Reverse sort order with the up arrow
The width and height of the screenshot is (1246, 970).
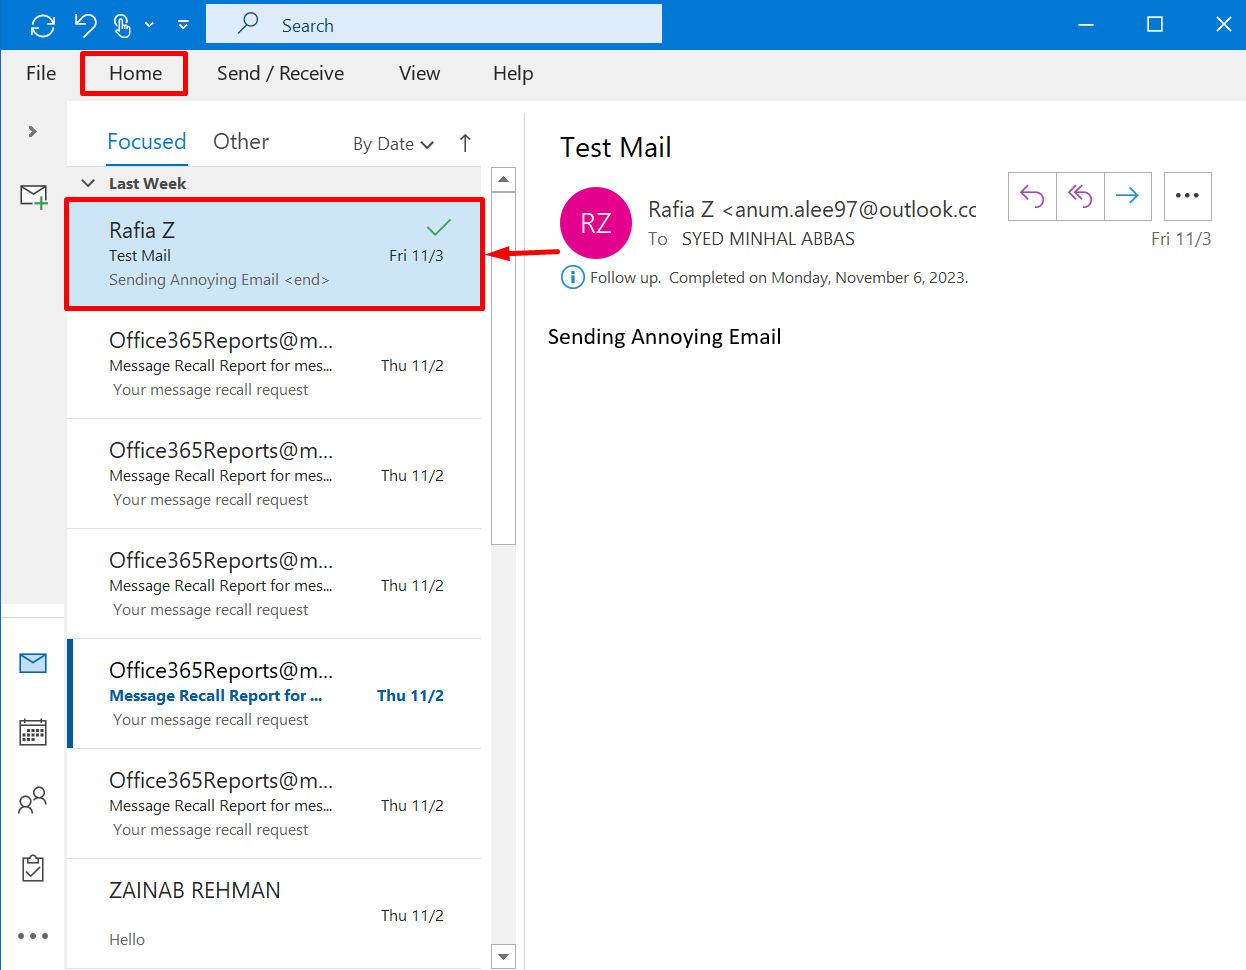[465, 143]
